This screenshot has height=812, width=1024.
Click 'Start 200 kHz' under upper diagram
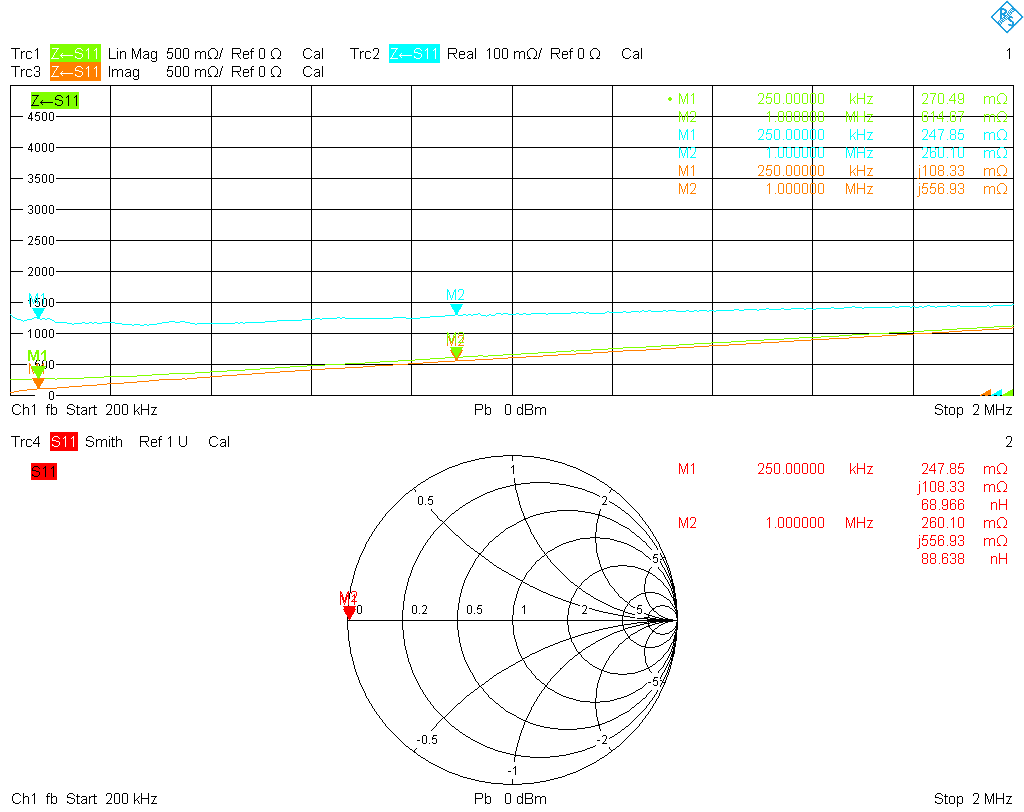(112, 410)
